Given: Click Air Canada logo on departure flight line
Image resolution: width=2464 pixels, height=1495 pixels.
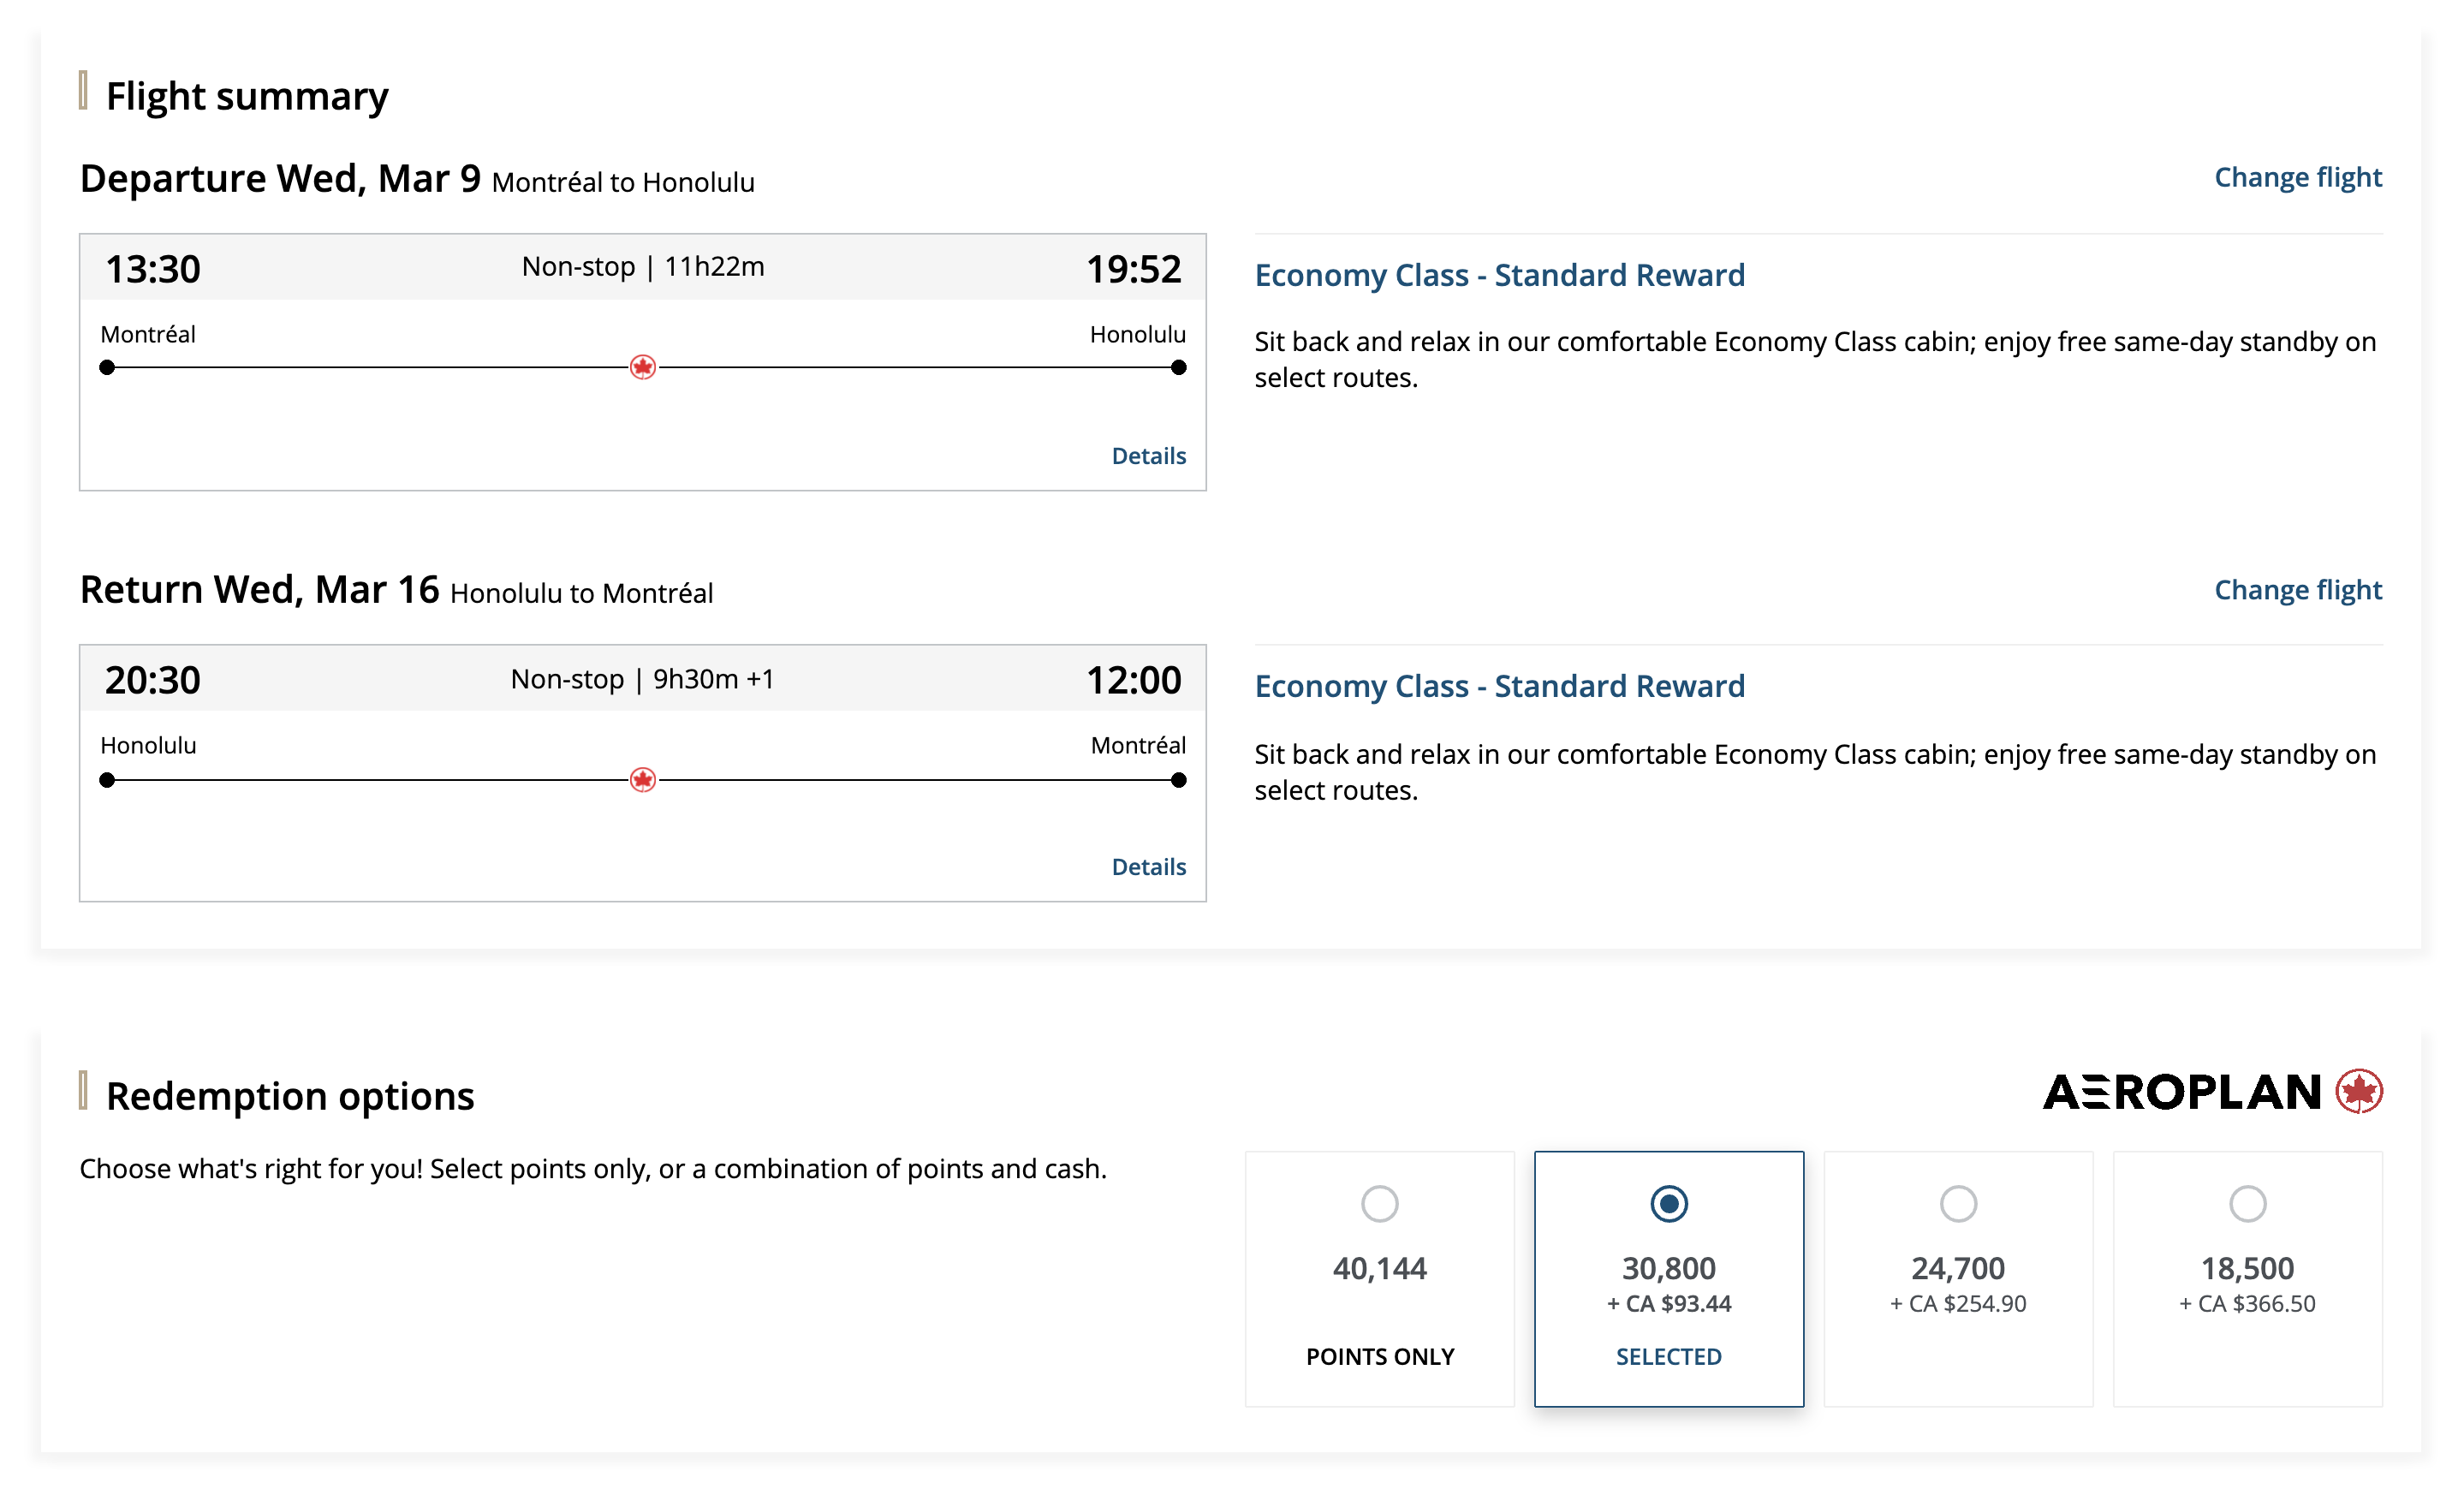Looking at the screenshot, I should 643,367.
